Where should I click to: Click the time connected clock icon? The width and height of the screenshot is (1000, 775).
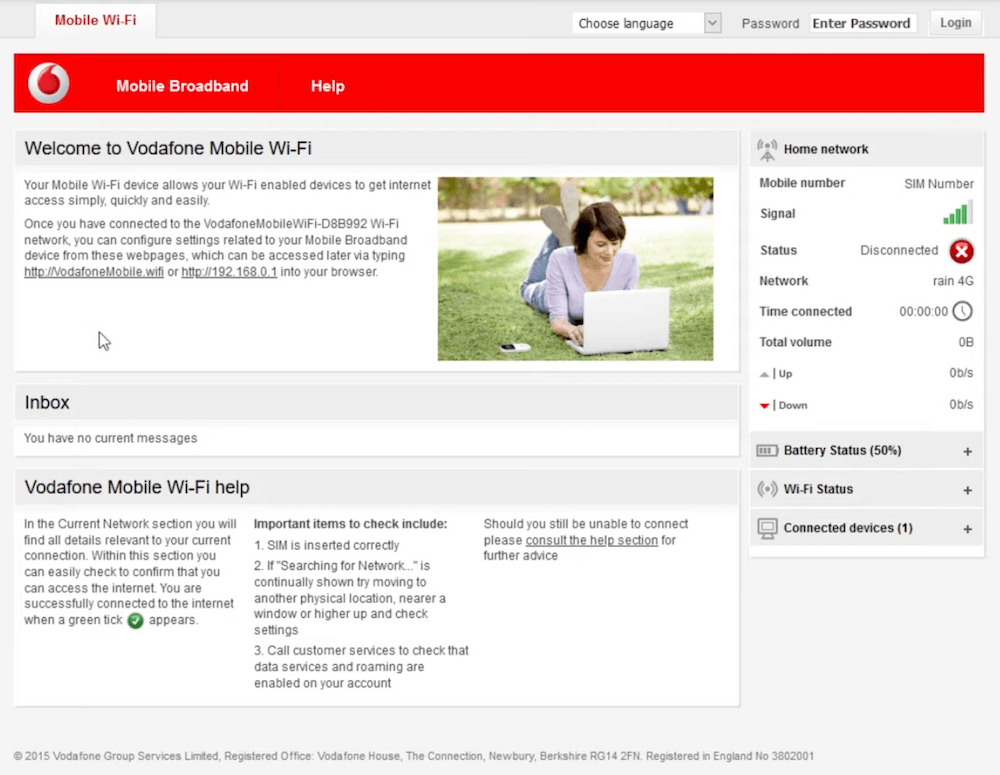pyautogui.click(x=962, y=311)
